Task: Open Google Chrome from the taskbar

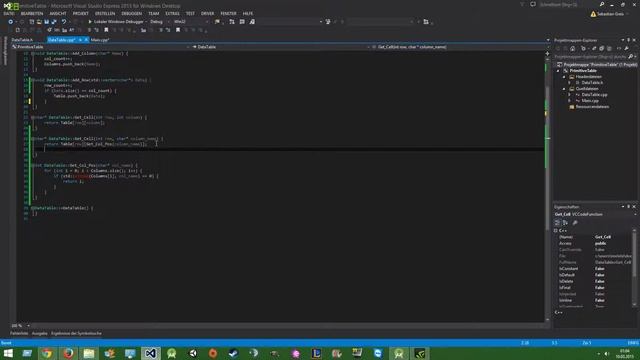Action: pos(47,353)
